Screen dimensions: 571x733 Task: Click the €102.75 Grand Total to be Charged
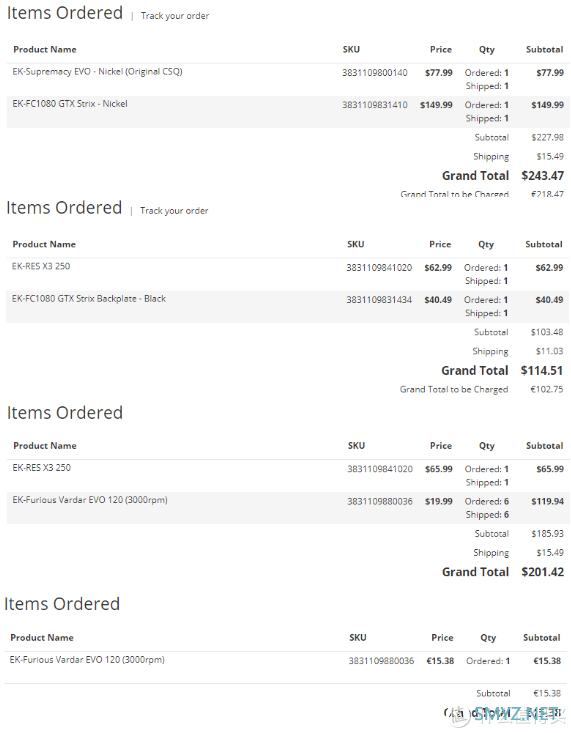coord(547,389)
